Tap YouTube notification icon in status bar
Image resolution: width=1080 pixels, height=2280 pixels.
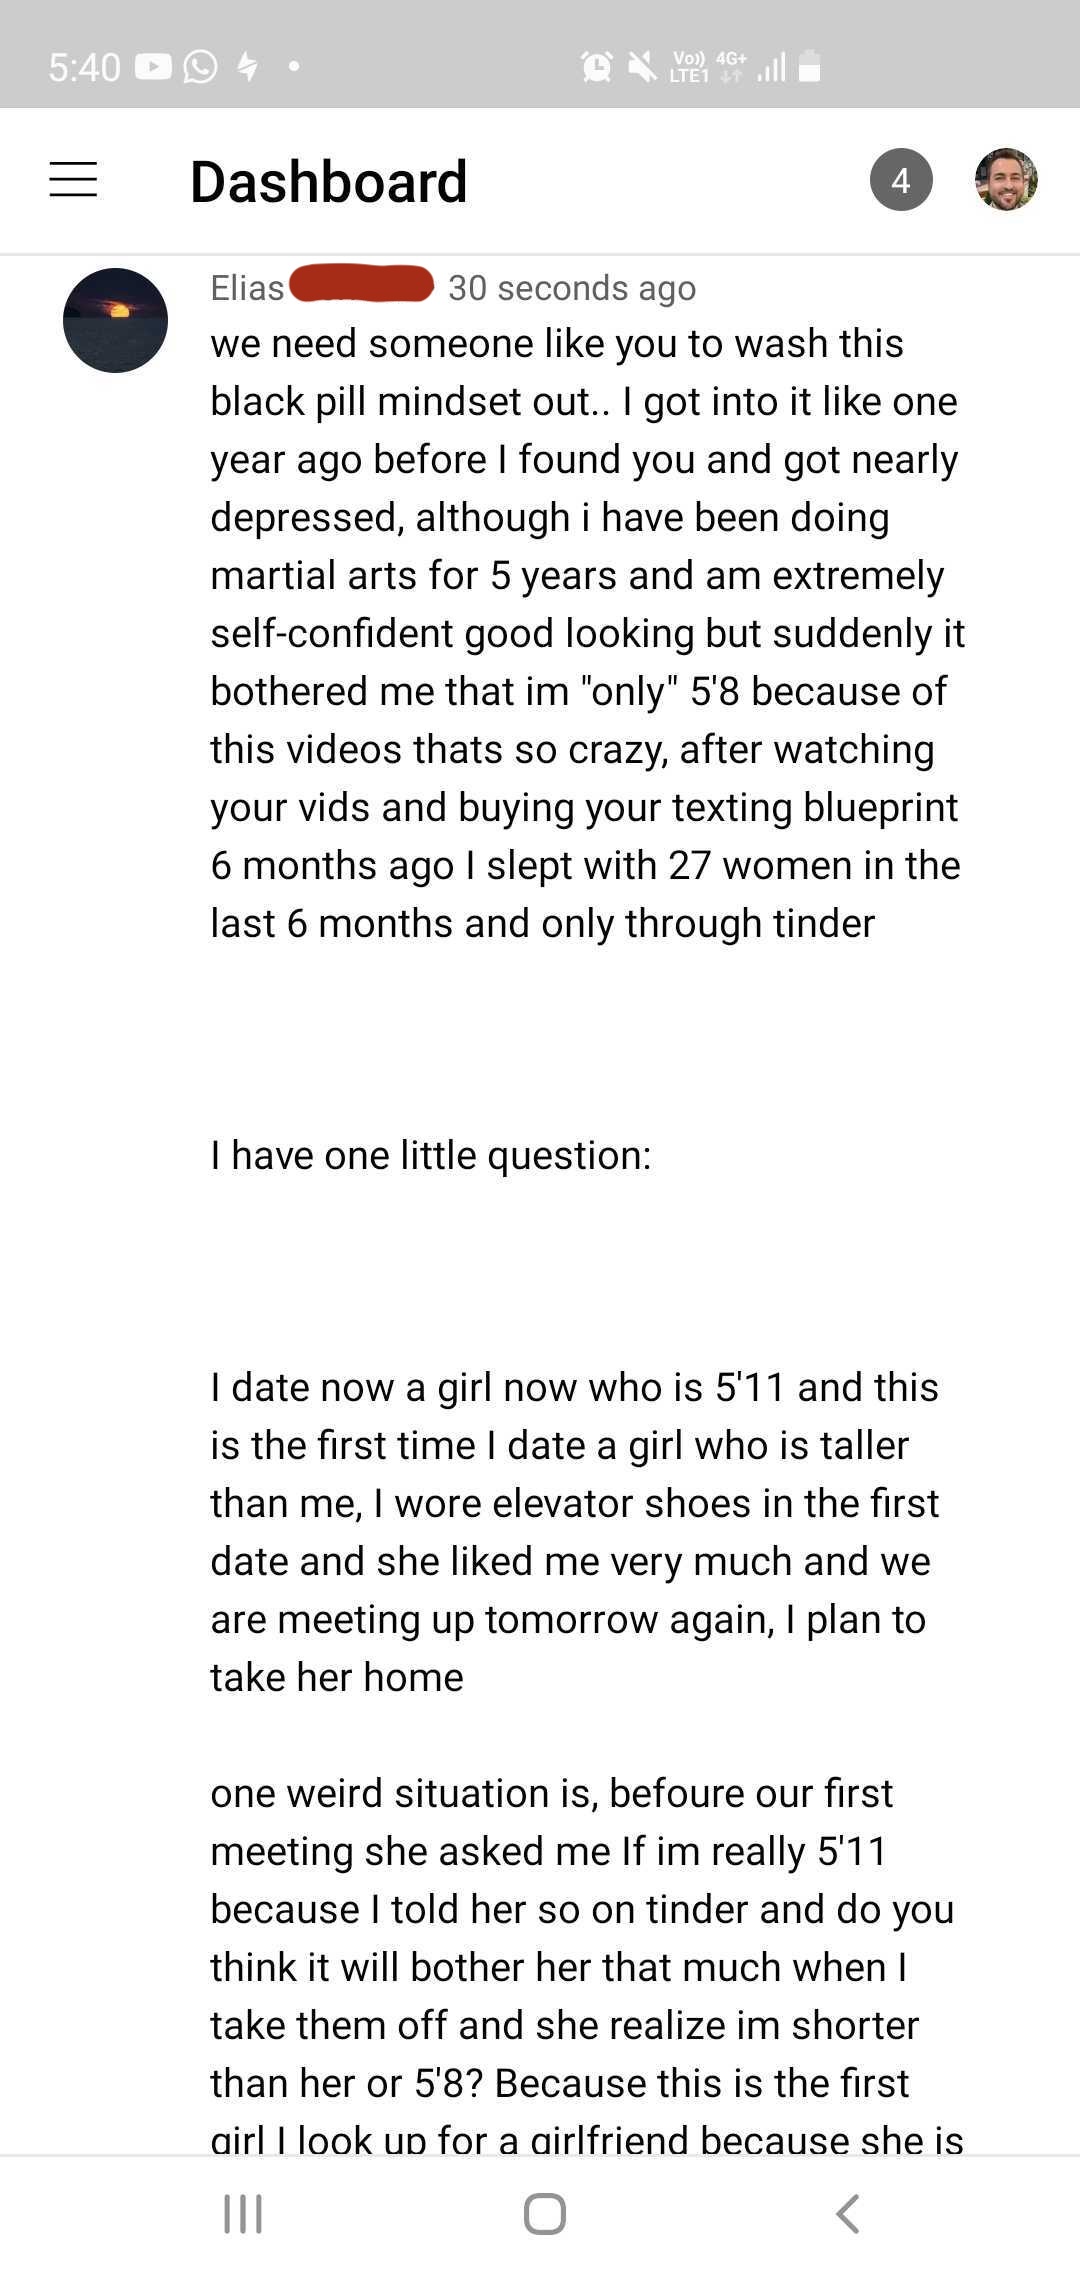click(153, 67)
